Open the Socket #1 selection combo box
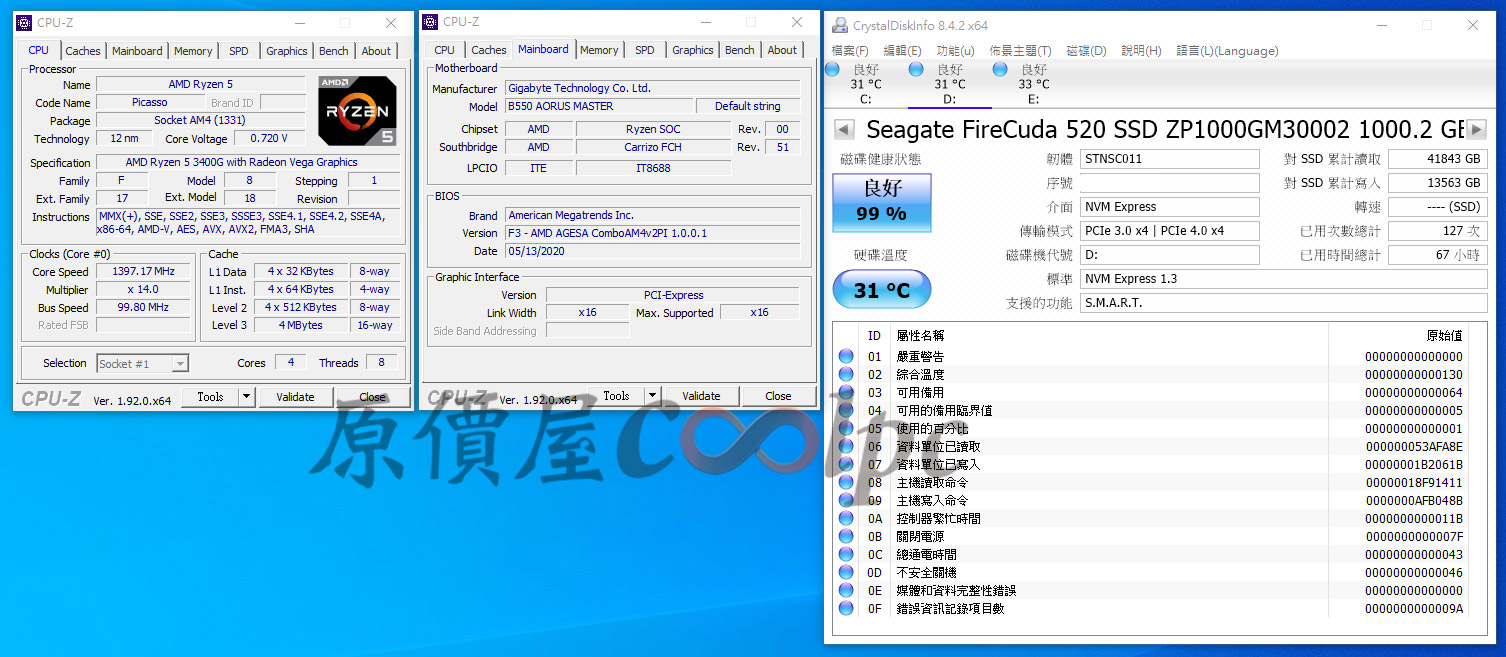Viewport: 1506px width, 657px height. pos(142,364)
